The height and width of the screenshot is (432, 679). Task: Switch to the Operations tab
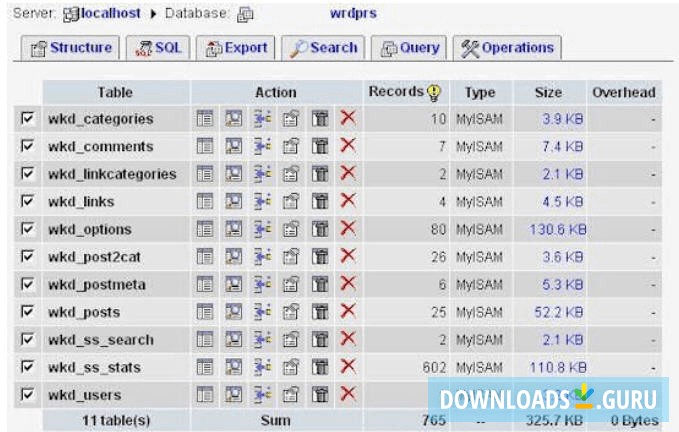click(508, 48)
